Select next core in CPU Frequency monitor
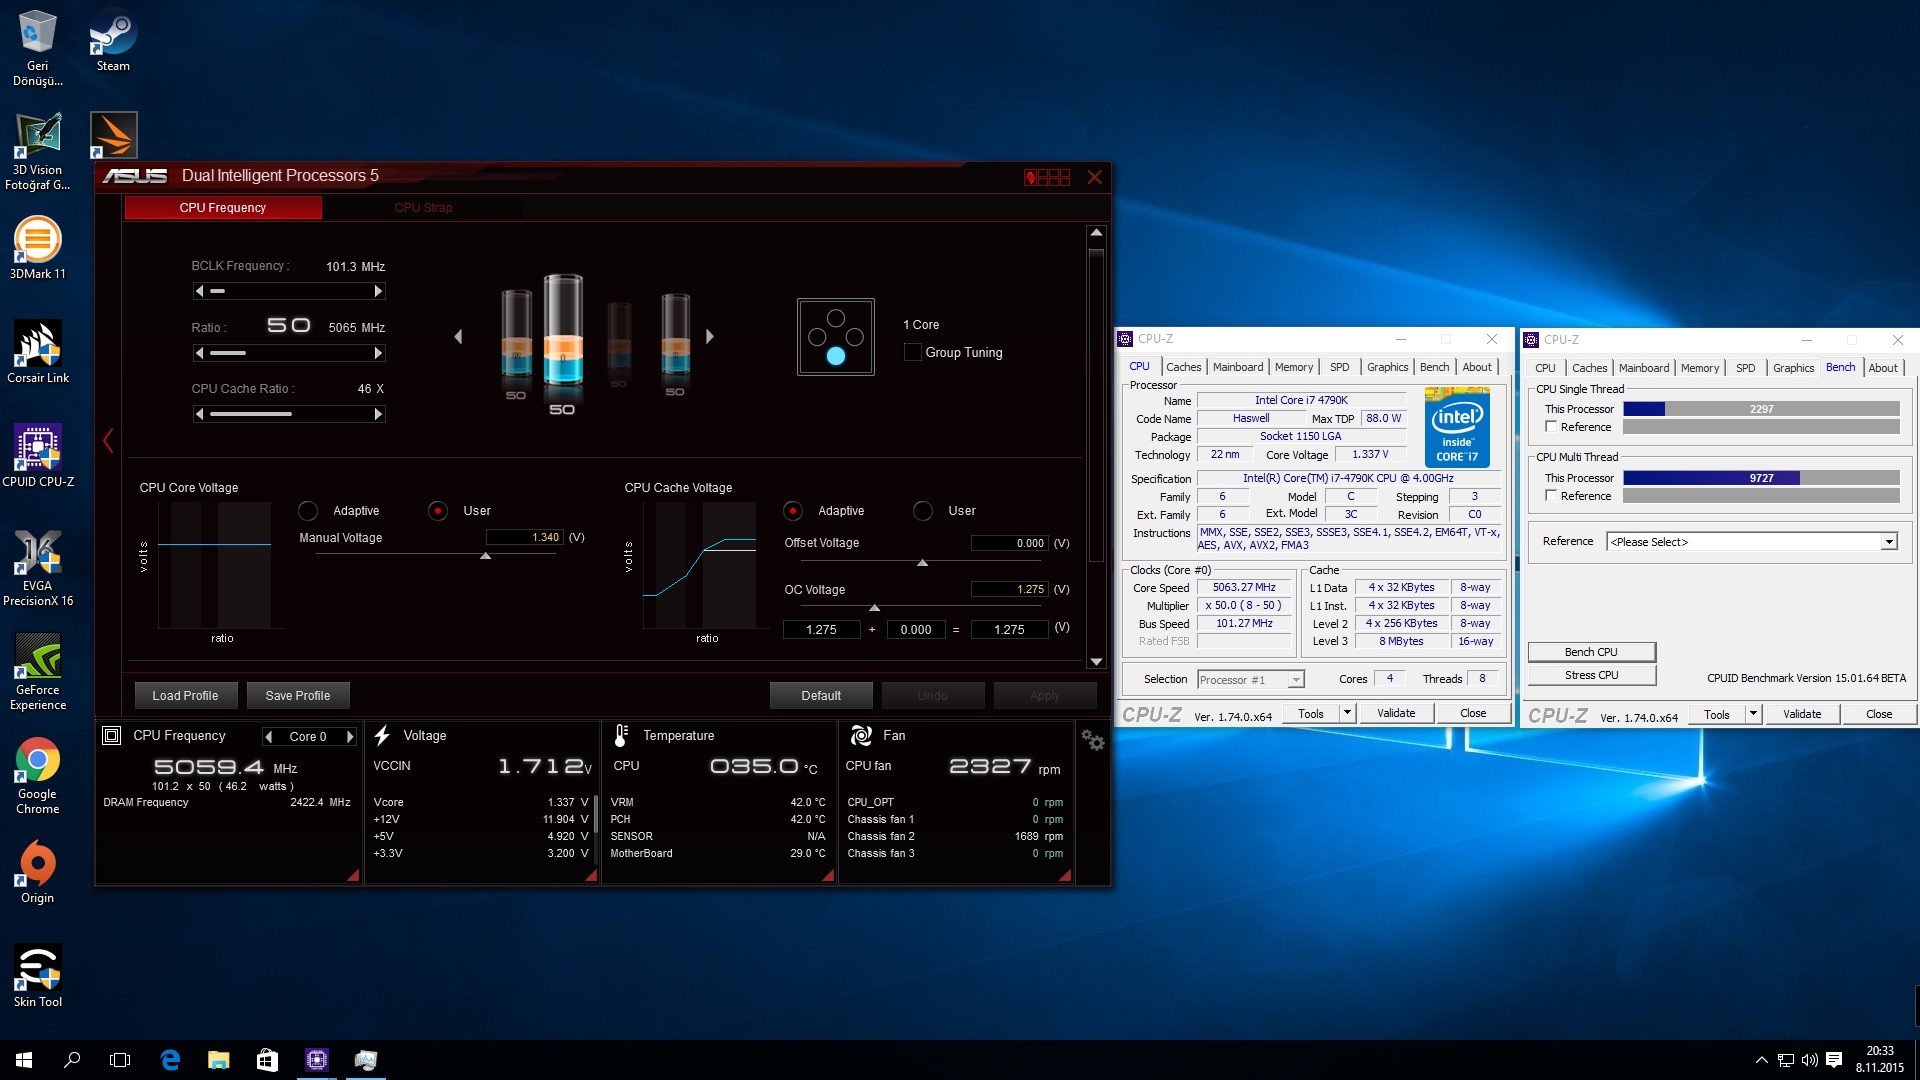 coord(350,737)
